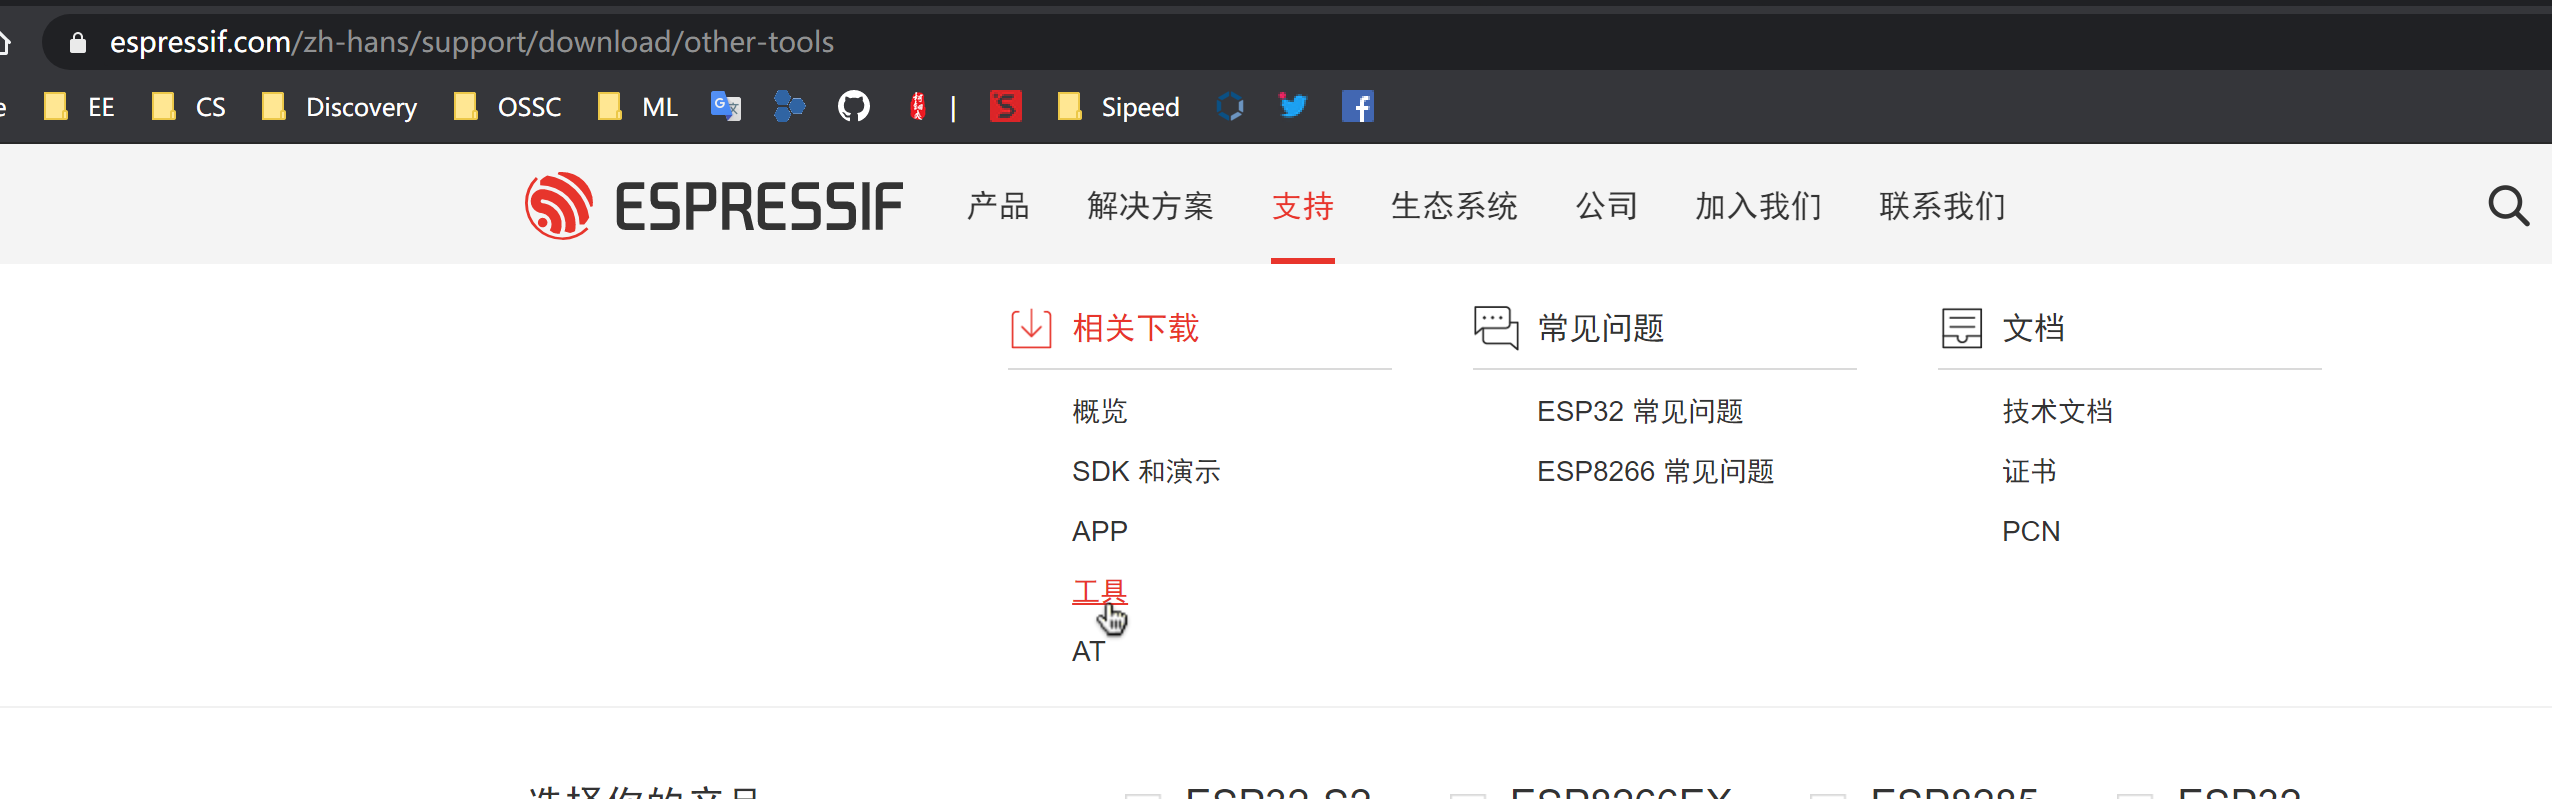The image size is (2552, 799).
Task: Open the 生态系统 navigation menu
Action: click(x=1455, y=206)
